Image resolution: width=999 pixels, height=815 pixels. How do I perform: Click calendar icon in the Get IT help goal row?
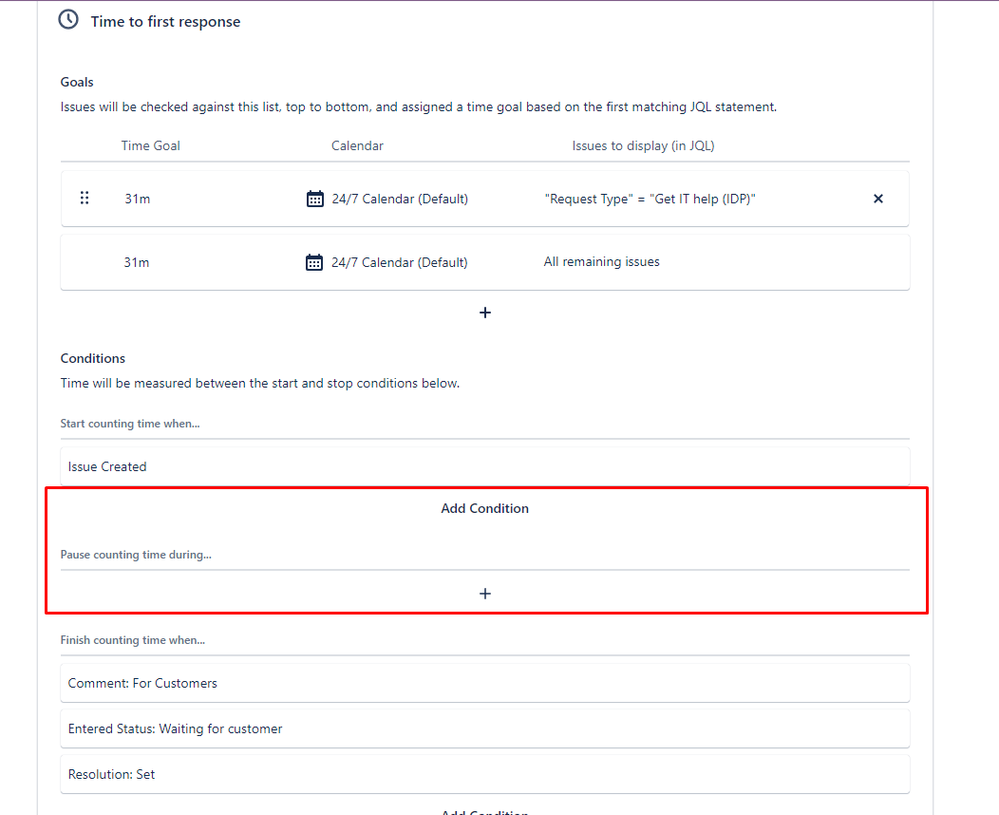[x=315, y=199]
